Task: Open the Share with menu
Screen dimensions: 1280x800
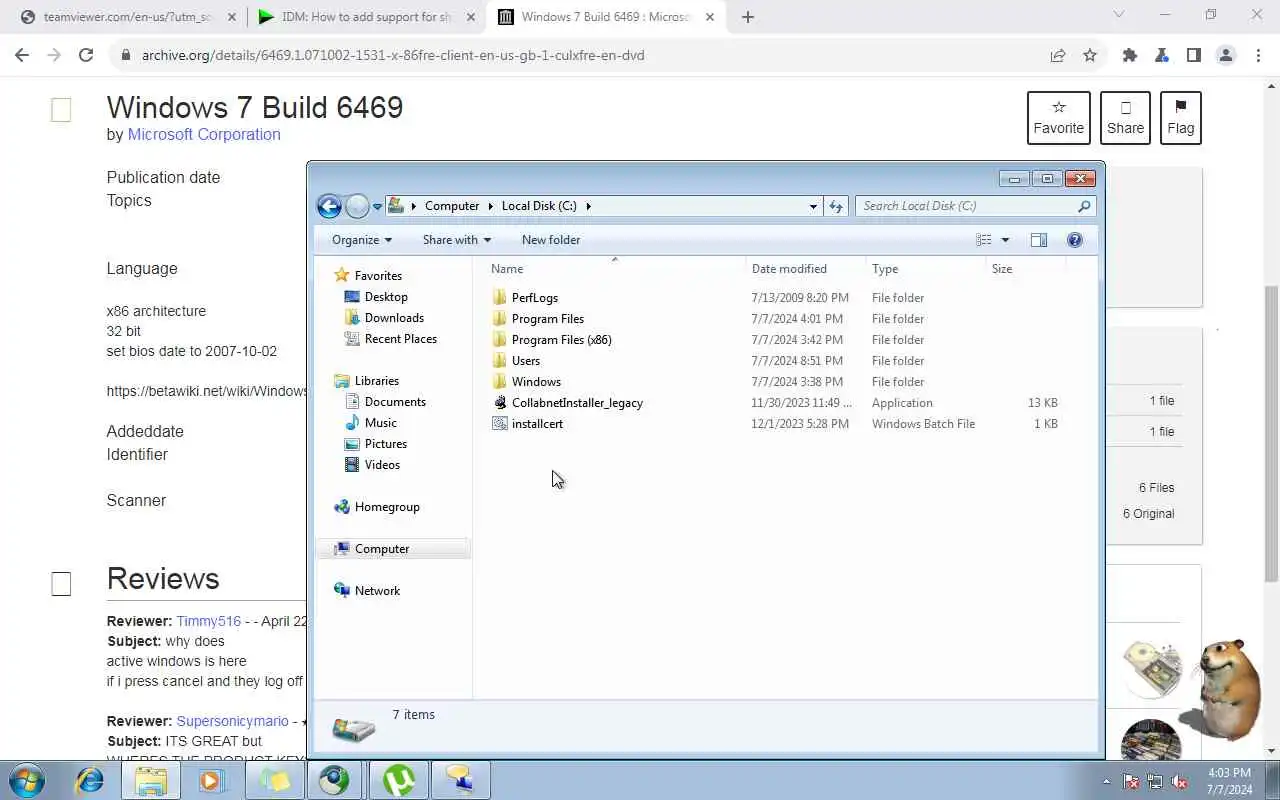Action: pyautogui.click(x=457, y=240)
